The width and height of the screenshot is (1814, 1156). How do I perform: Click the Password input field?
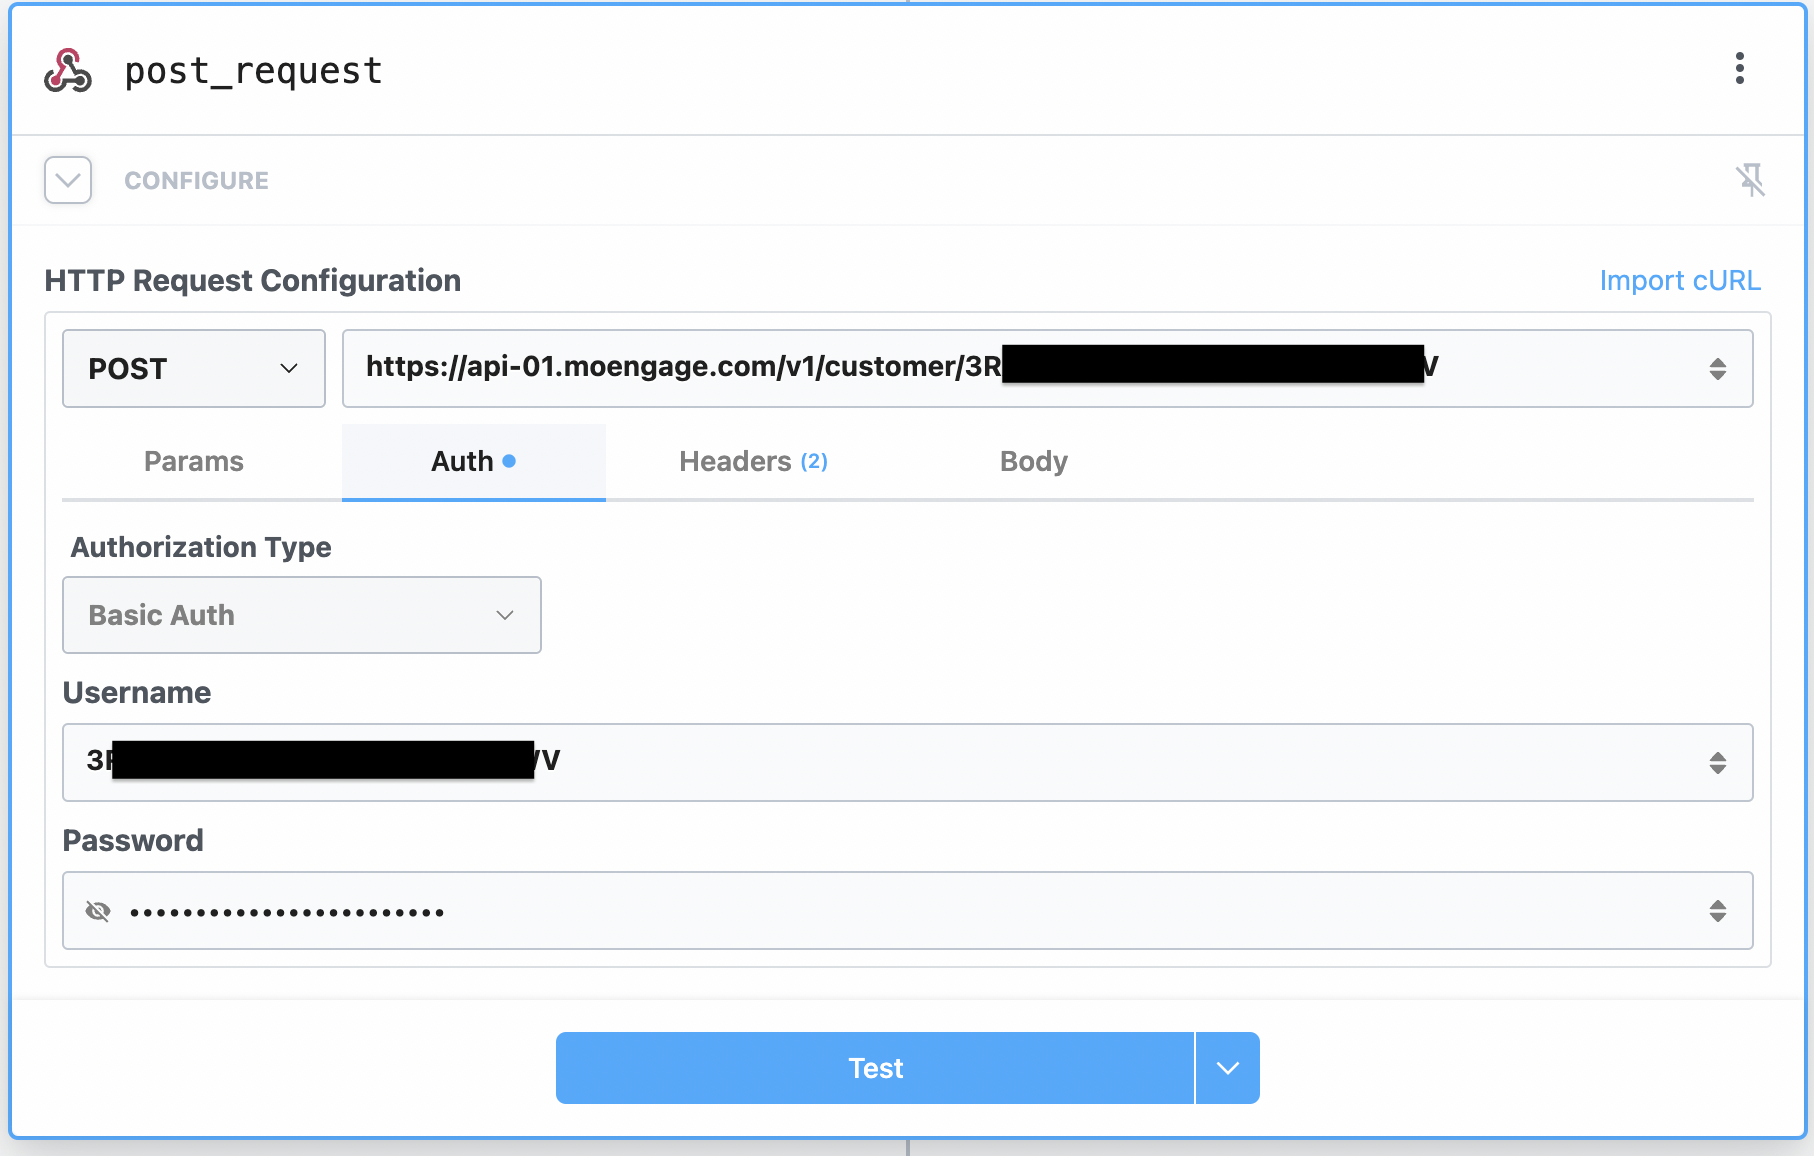(908, 910)
